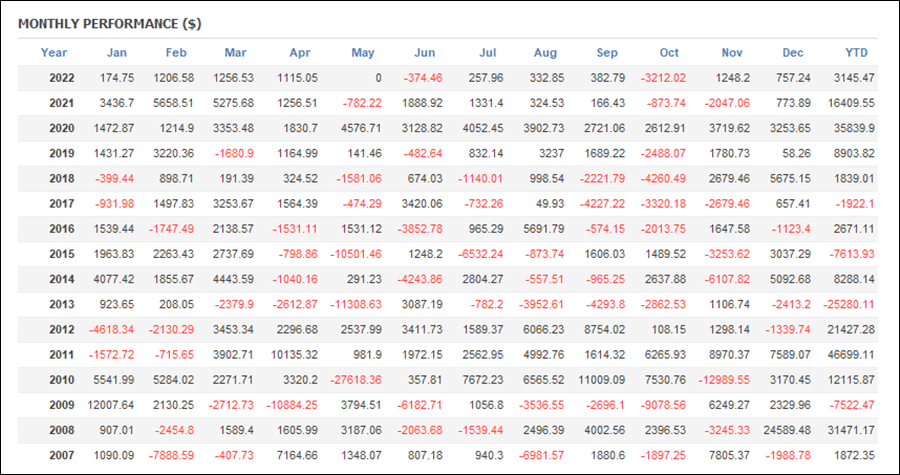Select the May 2022 zero value
The image size is (900, 475).
tap(378, 78)
